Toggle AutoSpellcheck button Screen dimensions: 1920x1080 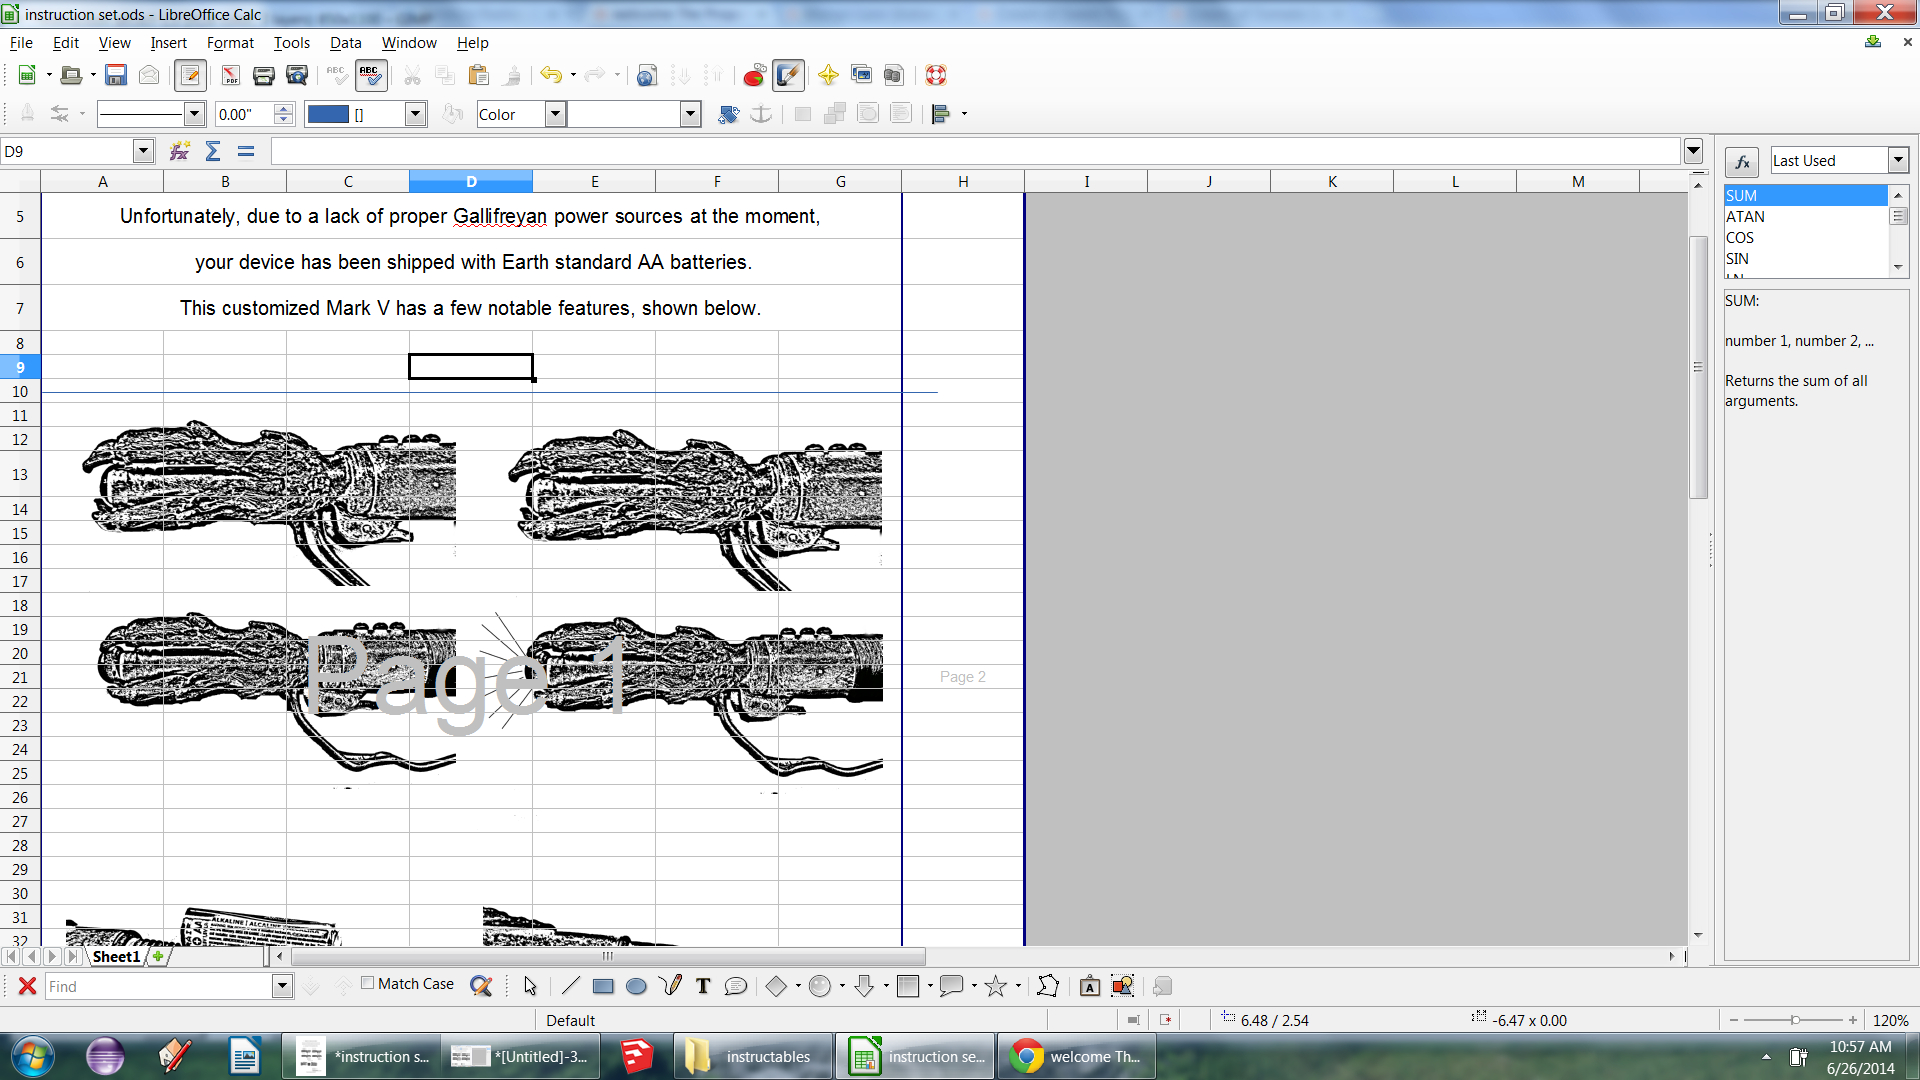point(370,75)
